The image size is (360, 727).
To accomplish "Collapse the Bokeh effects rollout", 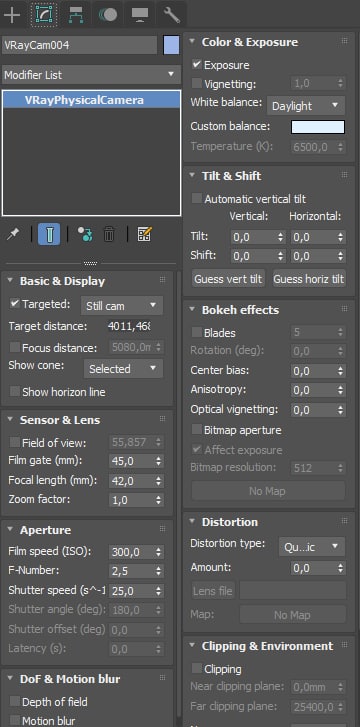I will pos(192,310).
